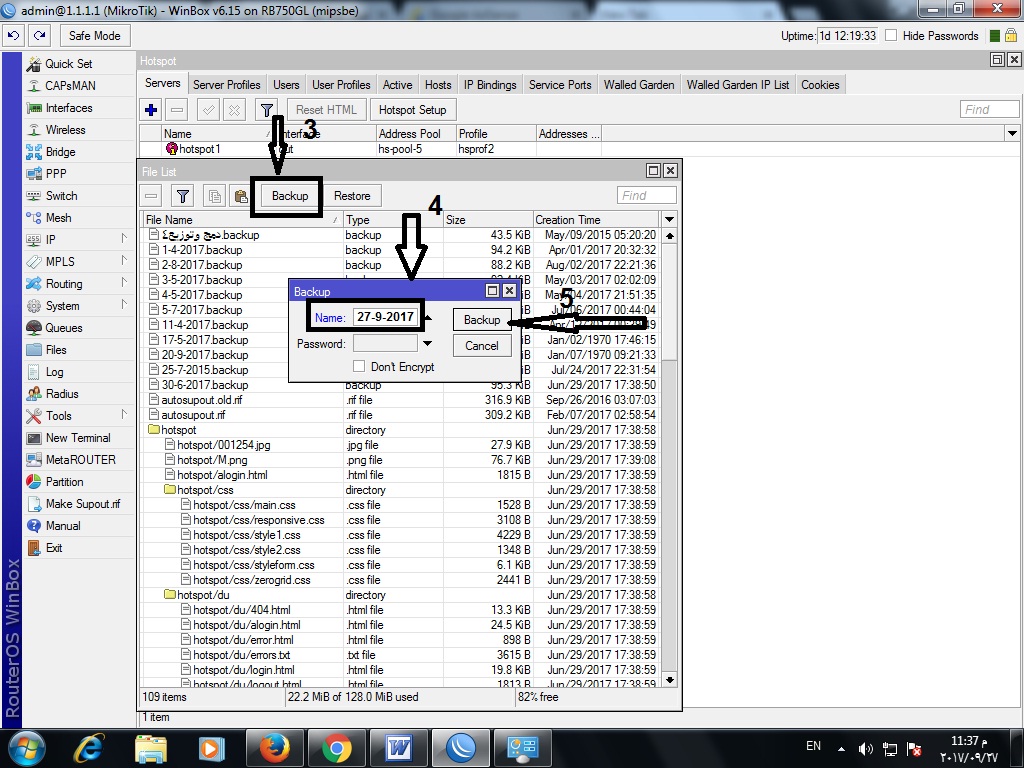This screenshot has width=1024, height=768.
Task: Switch to Active tab
Action: 397,85
